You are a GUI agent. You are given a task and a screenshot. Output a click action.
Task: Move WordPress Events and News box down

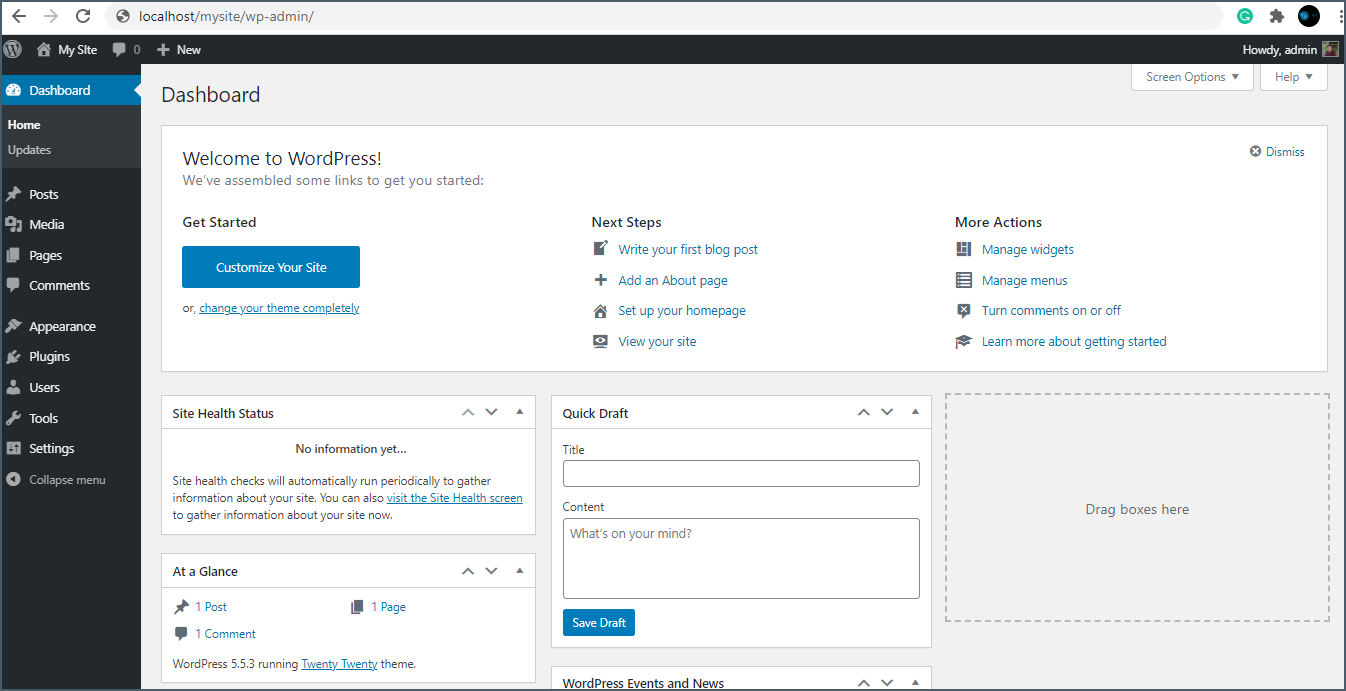click(887, 683)
